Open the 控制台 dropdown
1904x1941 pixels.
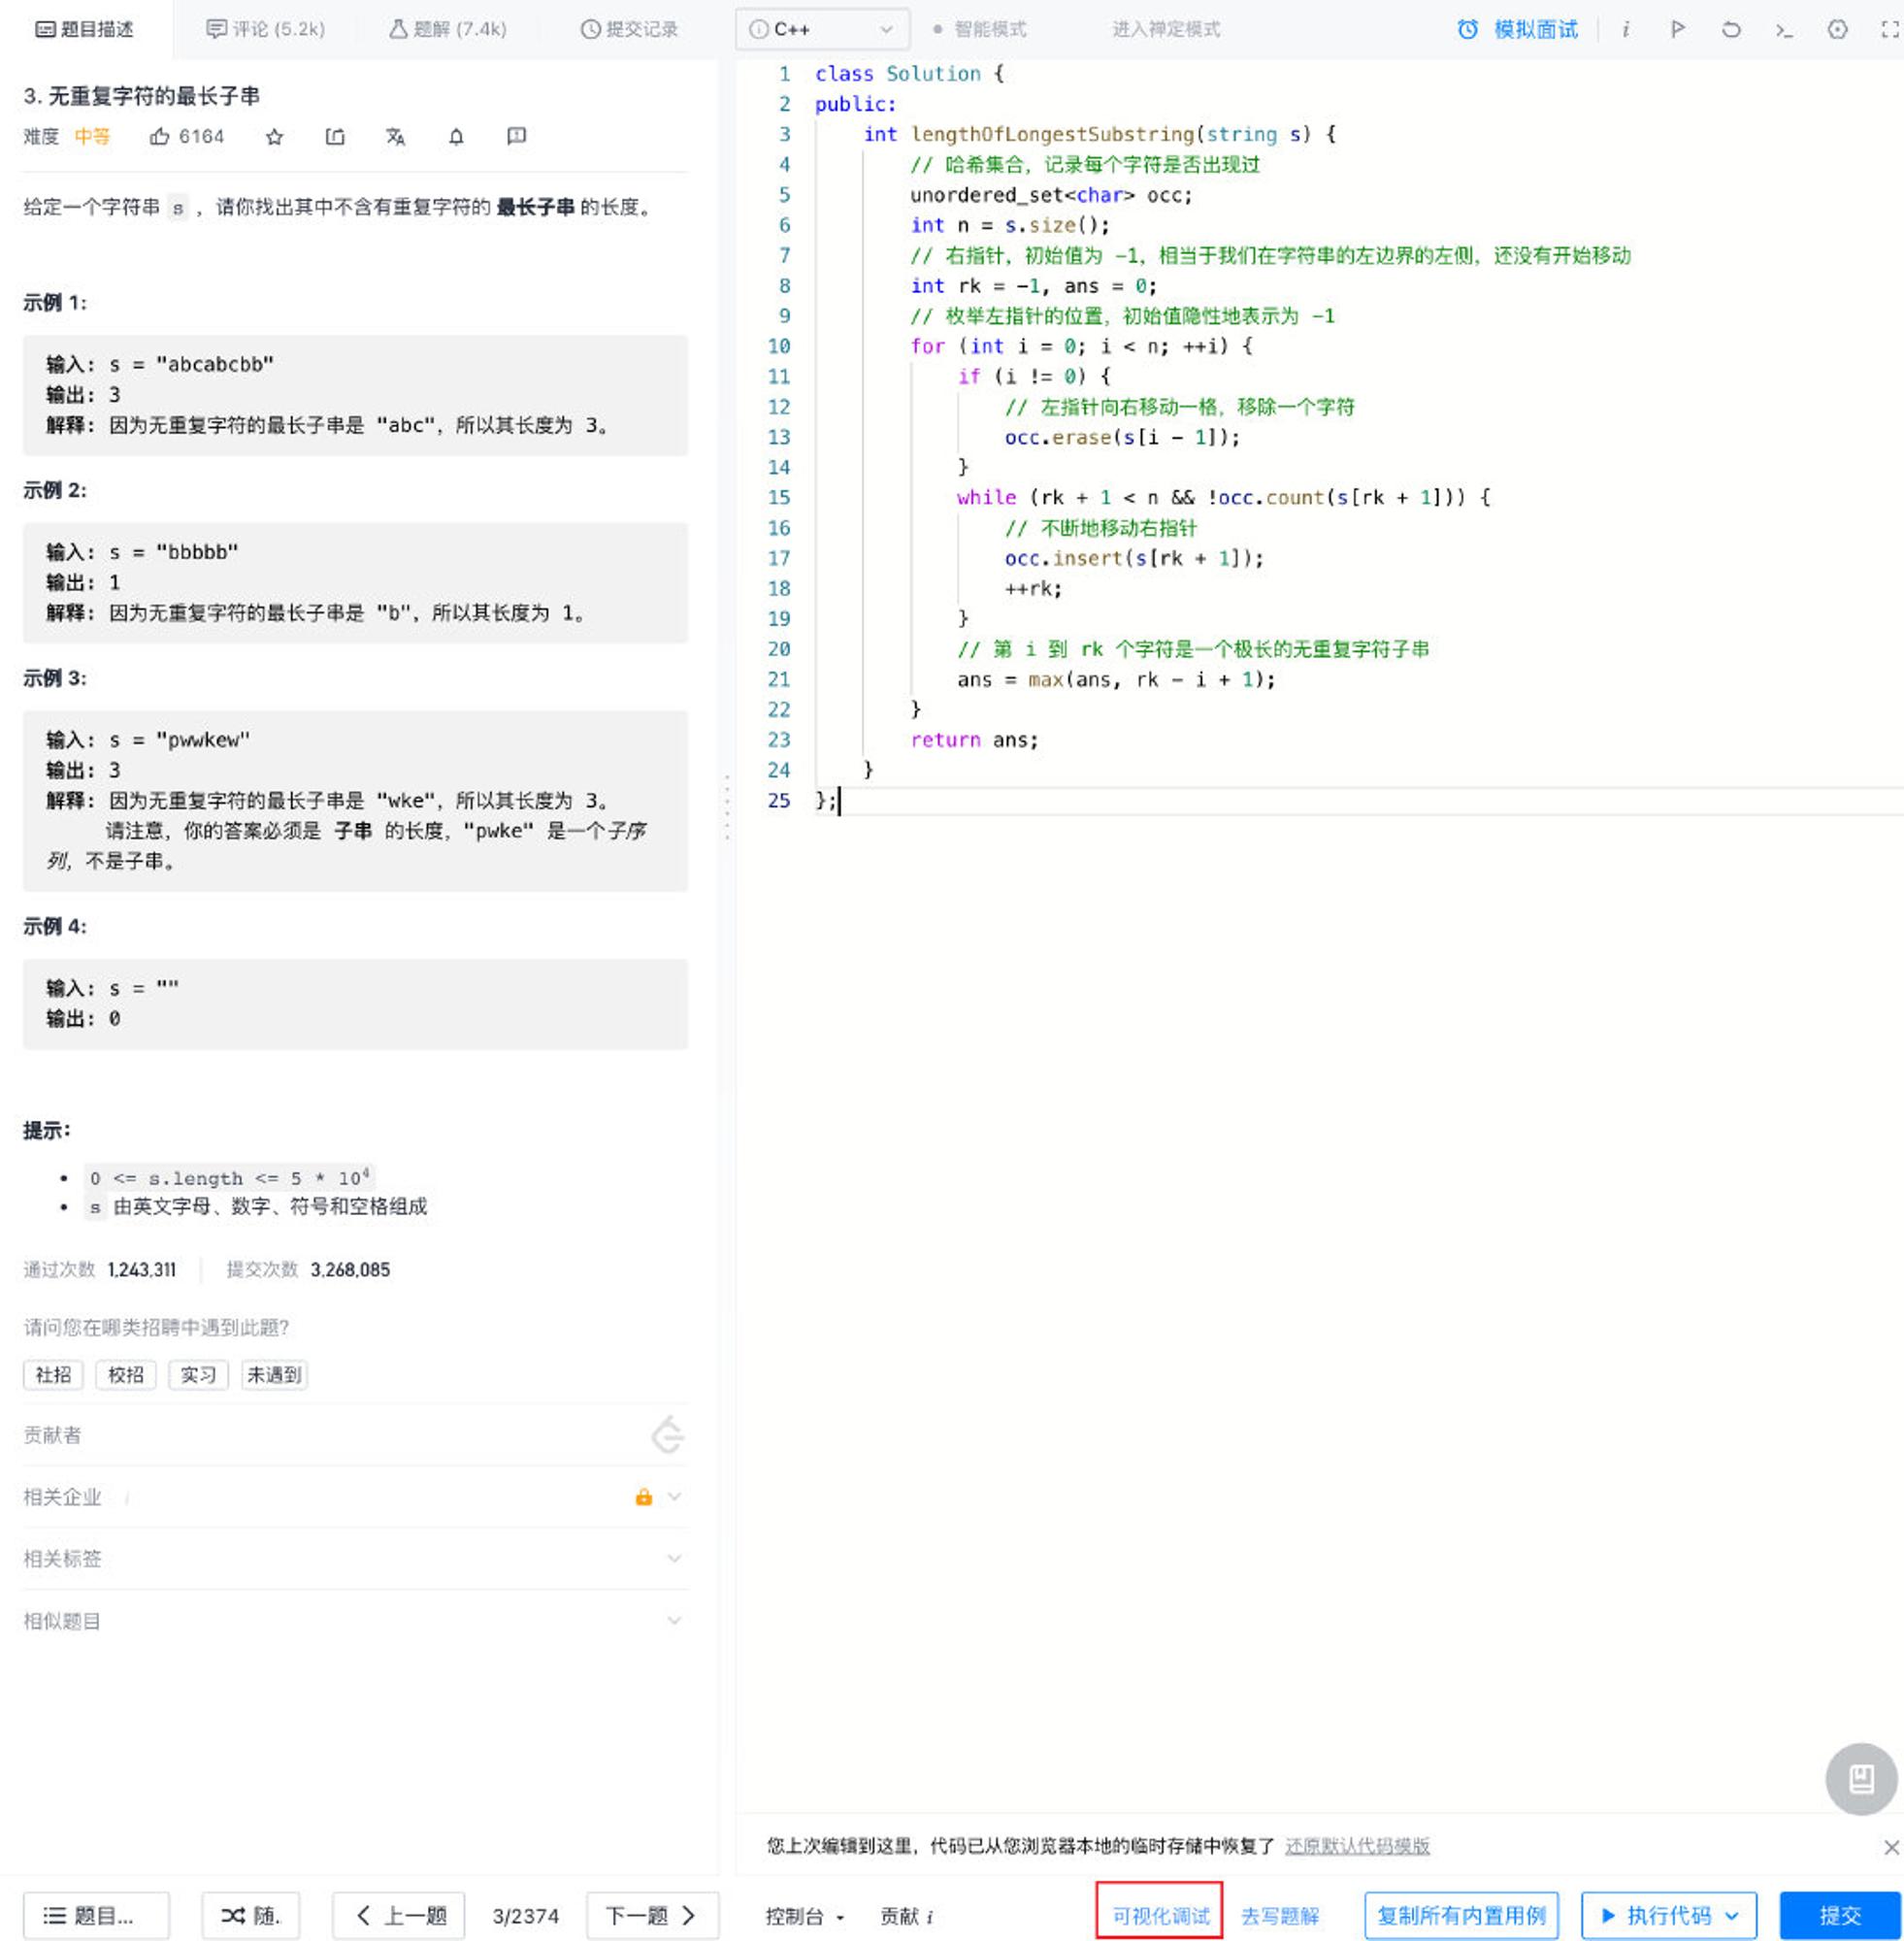pyautogui.click(x=804, y=1916)
